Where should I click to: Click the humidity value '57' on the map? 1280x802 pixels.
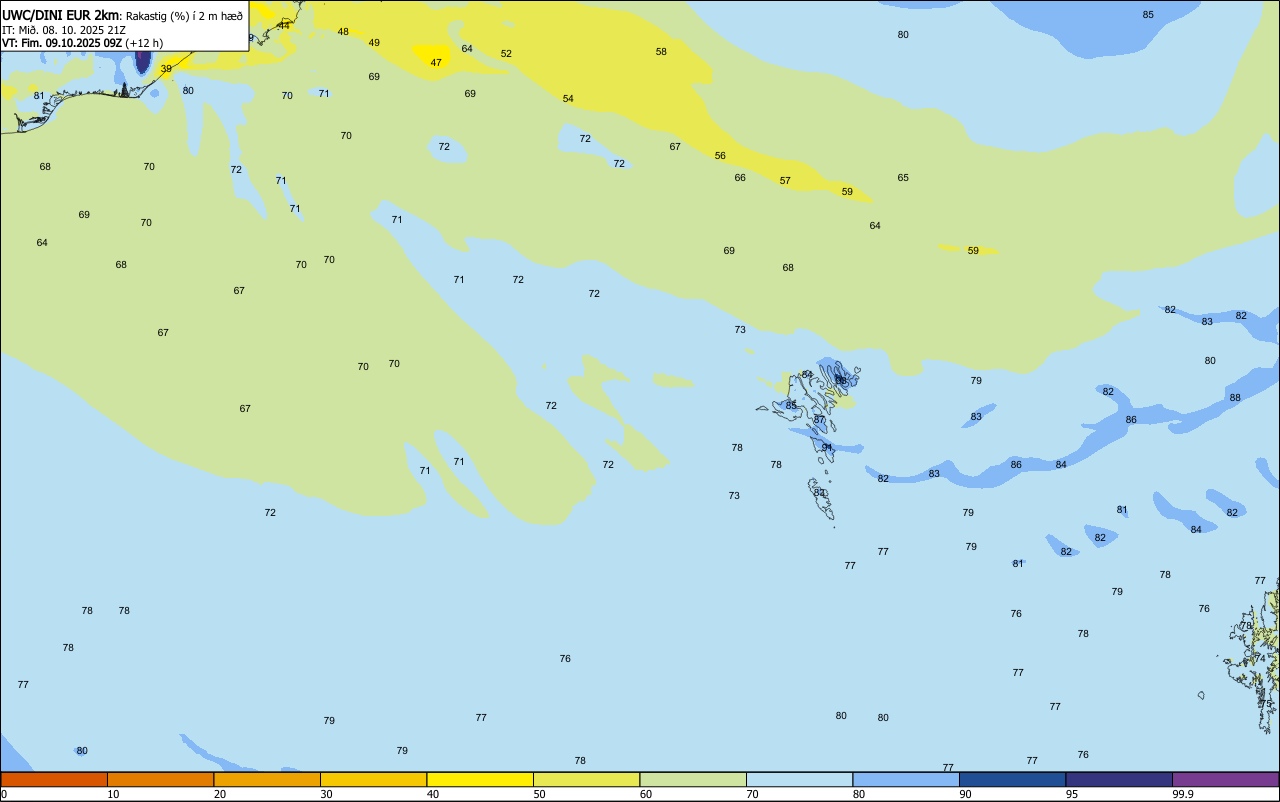coord(785,181)
